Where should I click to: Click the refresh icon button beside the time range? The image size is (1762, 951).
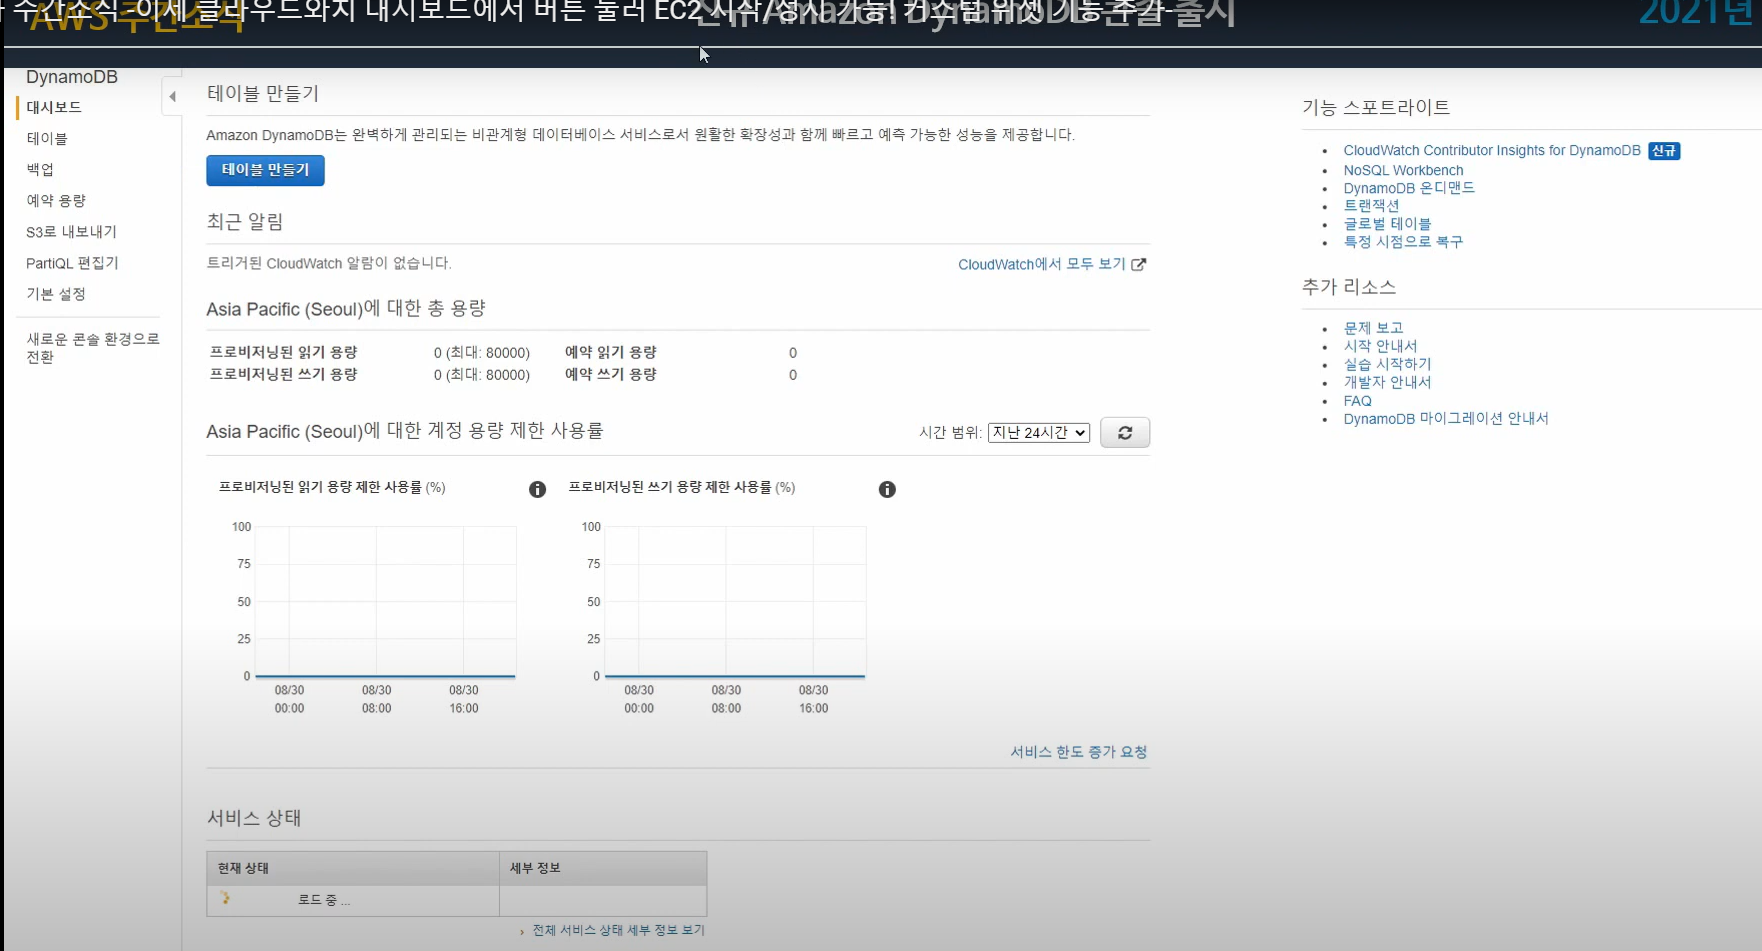1125,433
